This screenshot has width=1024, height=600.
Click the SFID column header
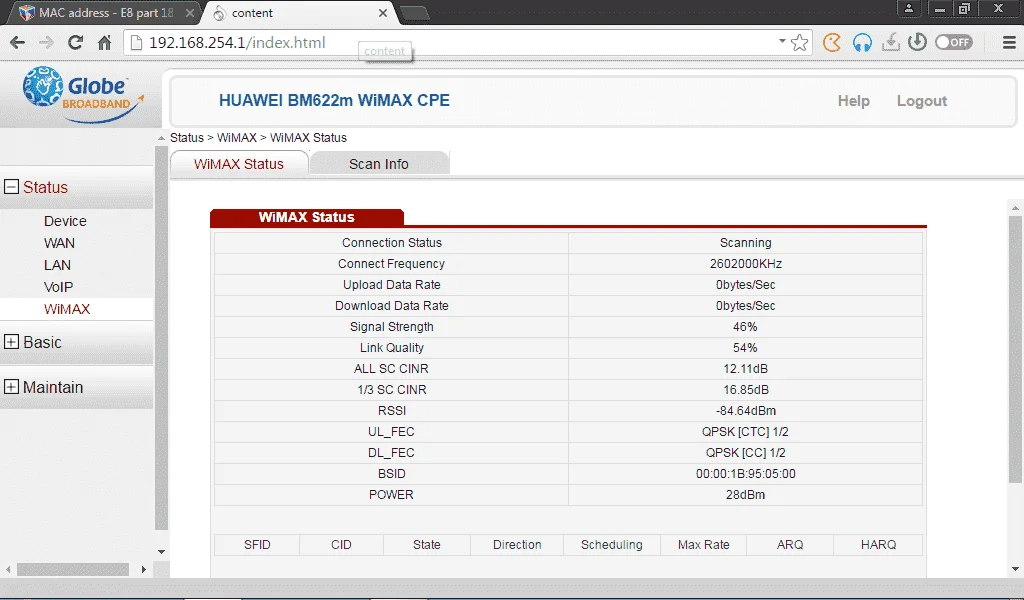pyautogui.click(x=257, y=545)
